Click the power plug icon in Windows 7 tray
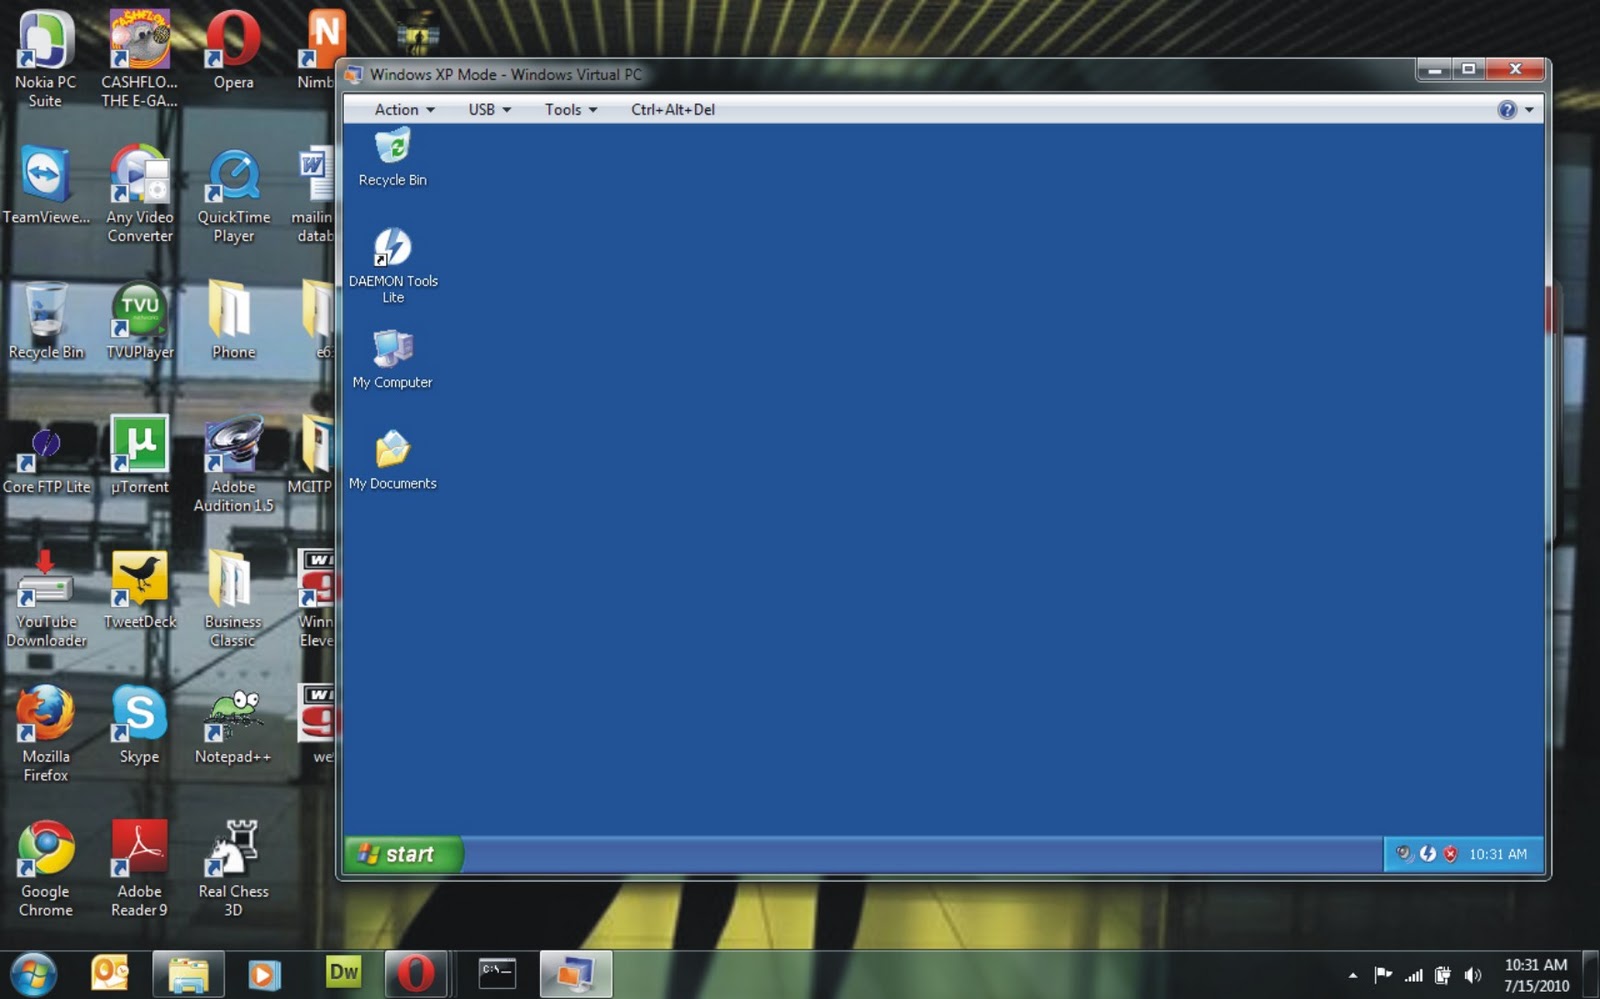 coord(1443,975)
